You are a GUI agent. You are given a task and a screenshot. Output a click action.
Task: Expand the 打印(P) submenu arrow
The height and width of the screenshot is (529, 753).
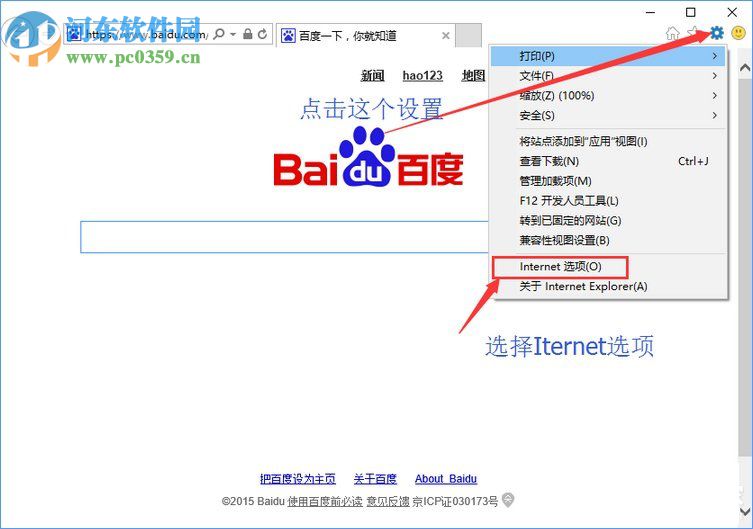715,56
